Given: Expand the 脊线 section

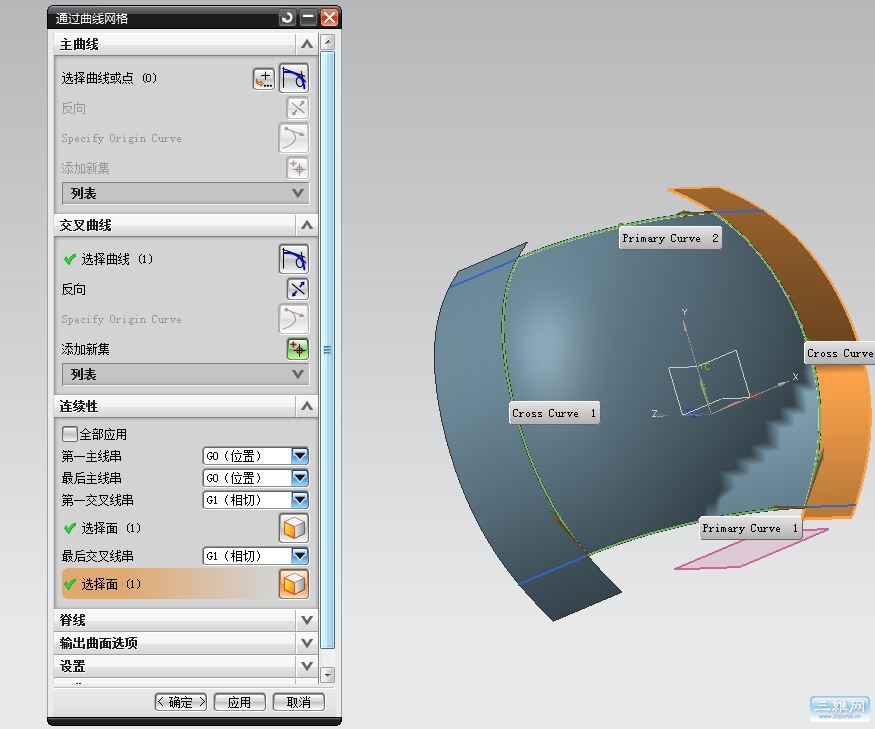Looking at the screenshot, I should pos(306,620).
